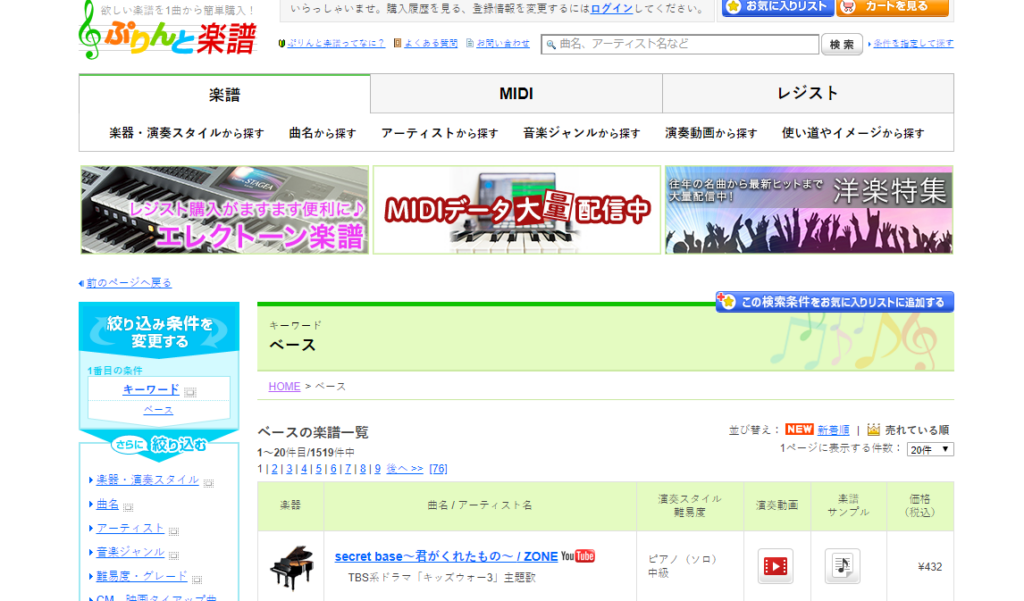Image resolution: width=1024 pixels, height=601 pixels.
Task: Click the grand piano instrument thumbnail
Action: pyautogui.click(x=291, y=566)
